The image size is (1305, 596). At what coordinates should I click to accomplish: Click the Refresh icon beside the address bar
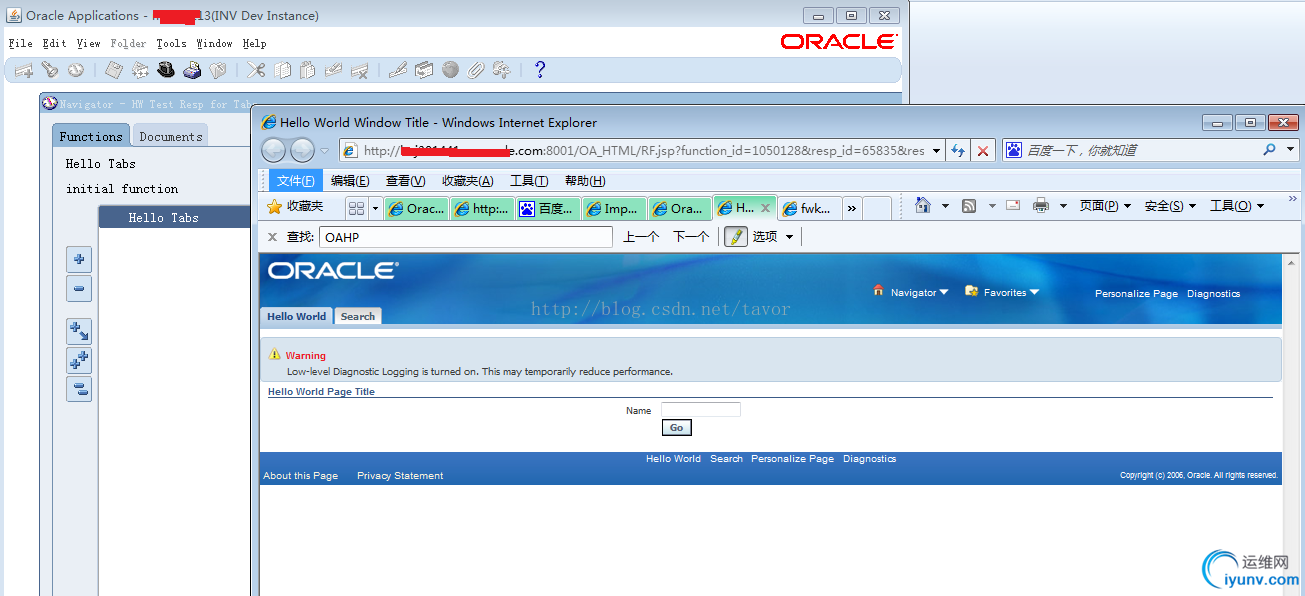(x=958, y=151)
